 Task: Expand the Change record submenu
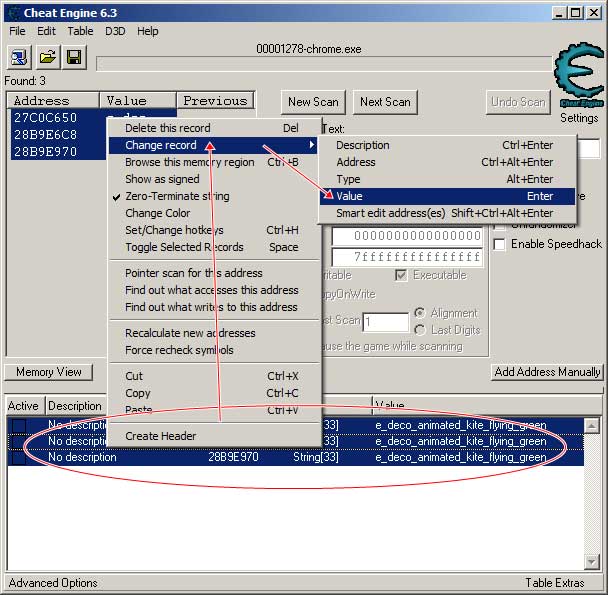pos(212,145)
